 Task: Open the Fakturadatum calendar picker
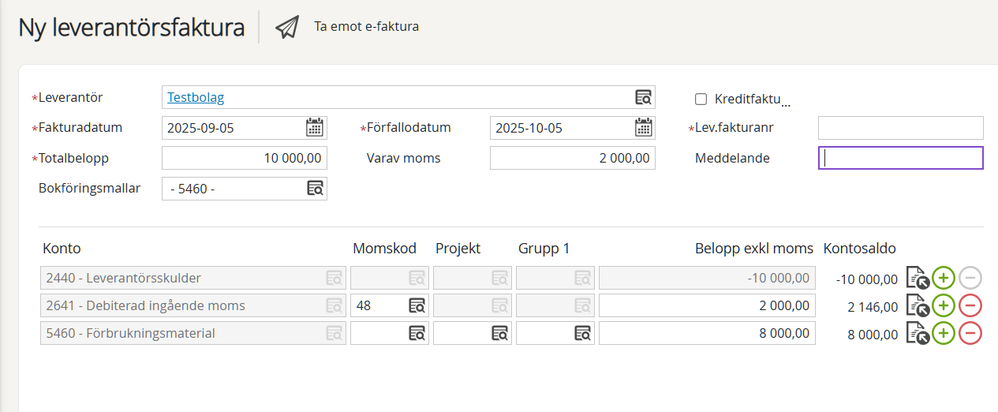(x=314, y=127)
